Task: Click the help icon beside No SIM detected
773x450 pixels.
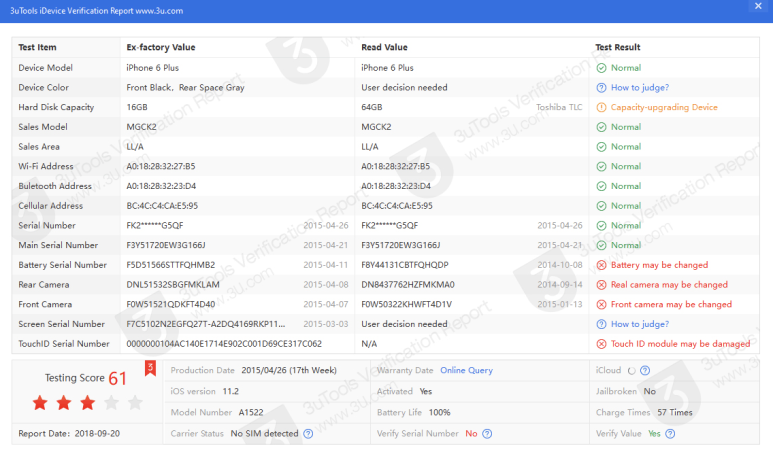Action: [x=308, y=434]
